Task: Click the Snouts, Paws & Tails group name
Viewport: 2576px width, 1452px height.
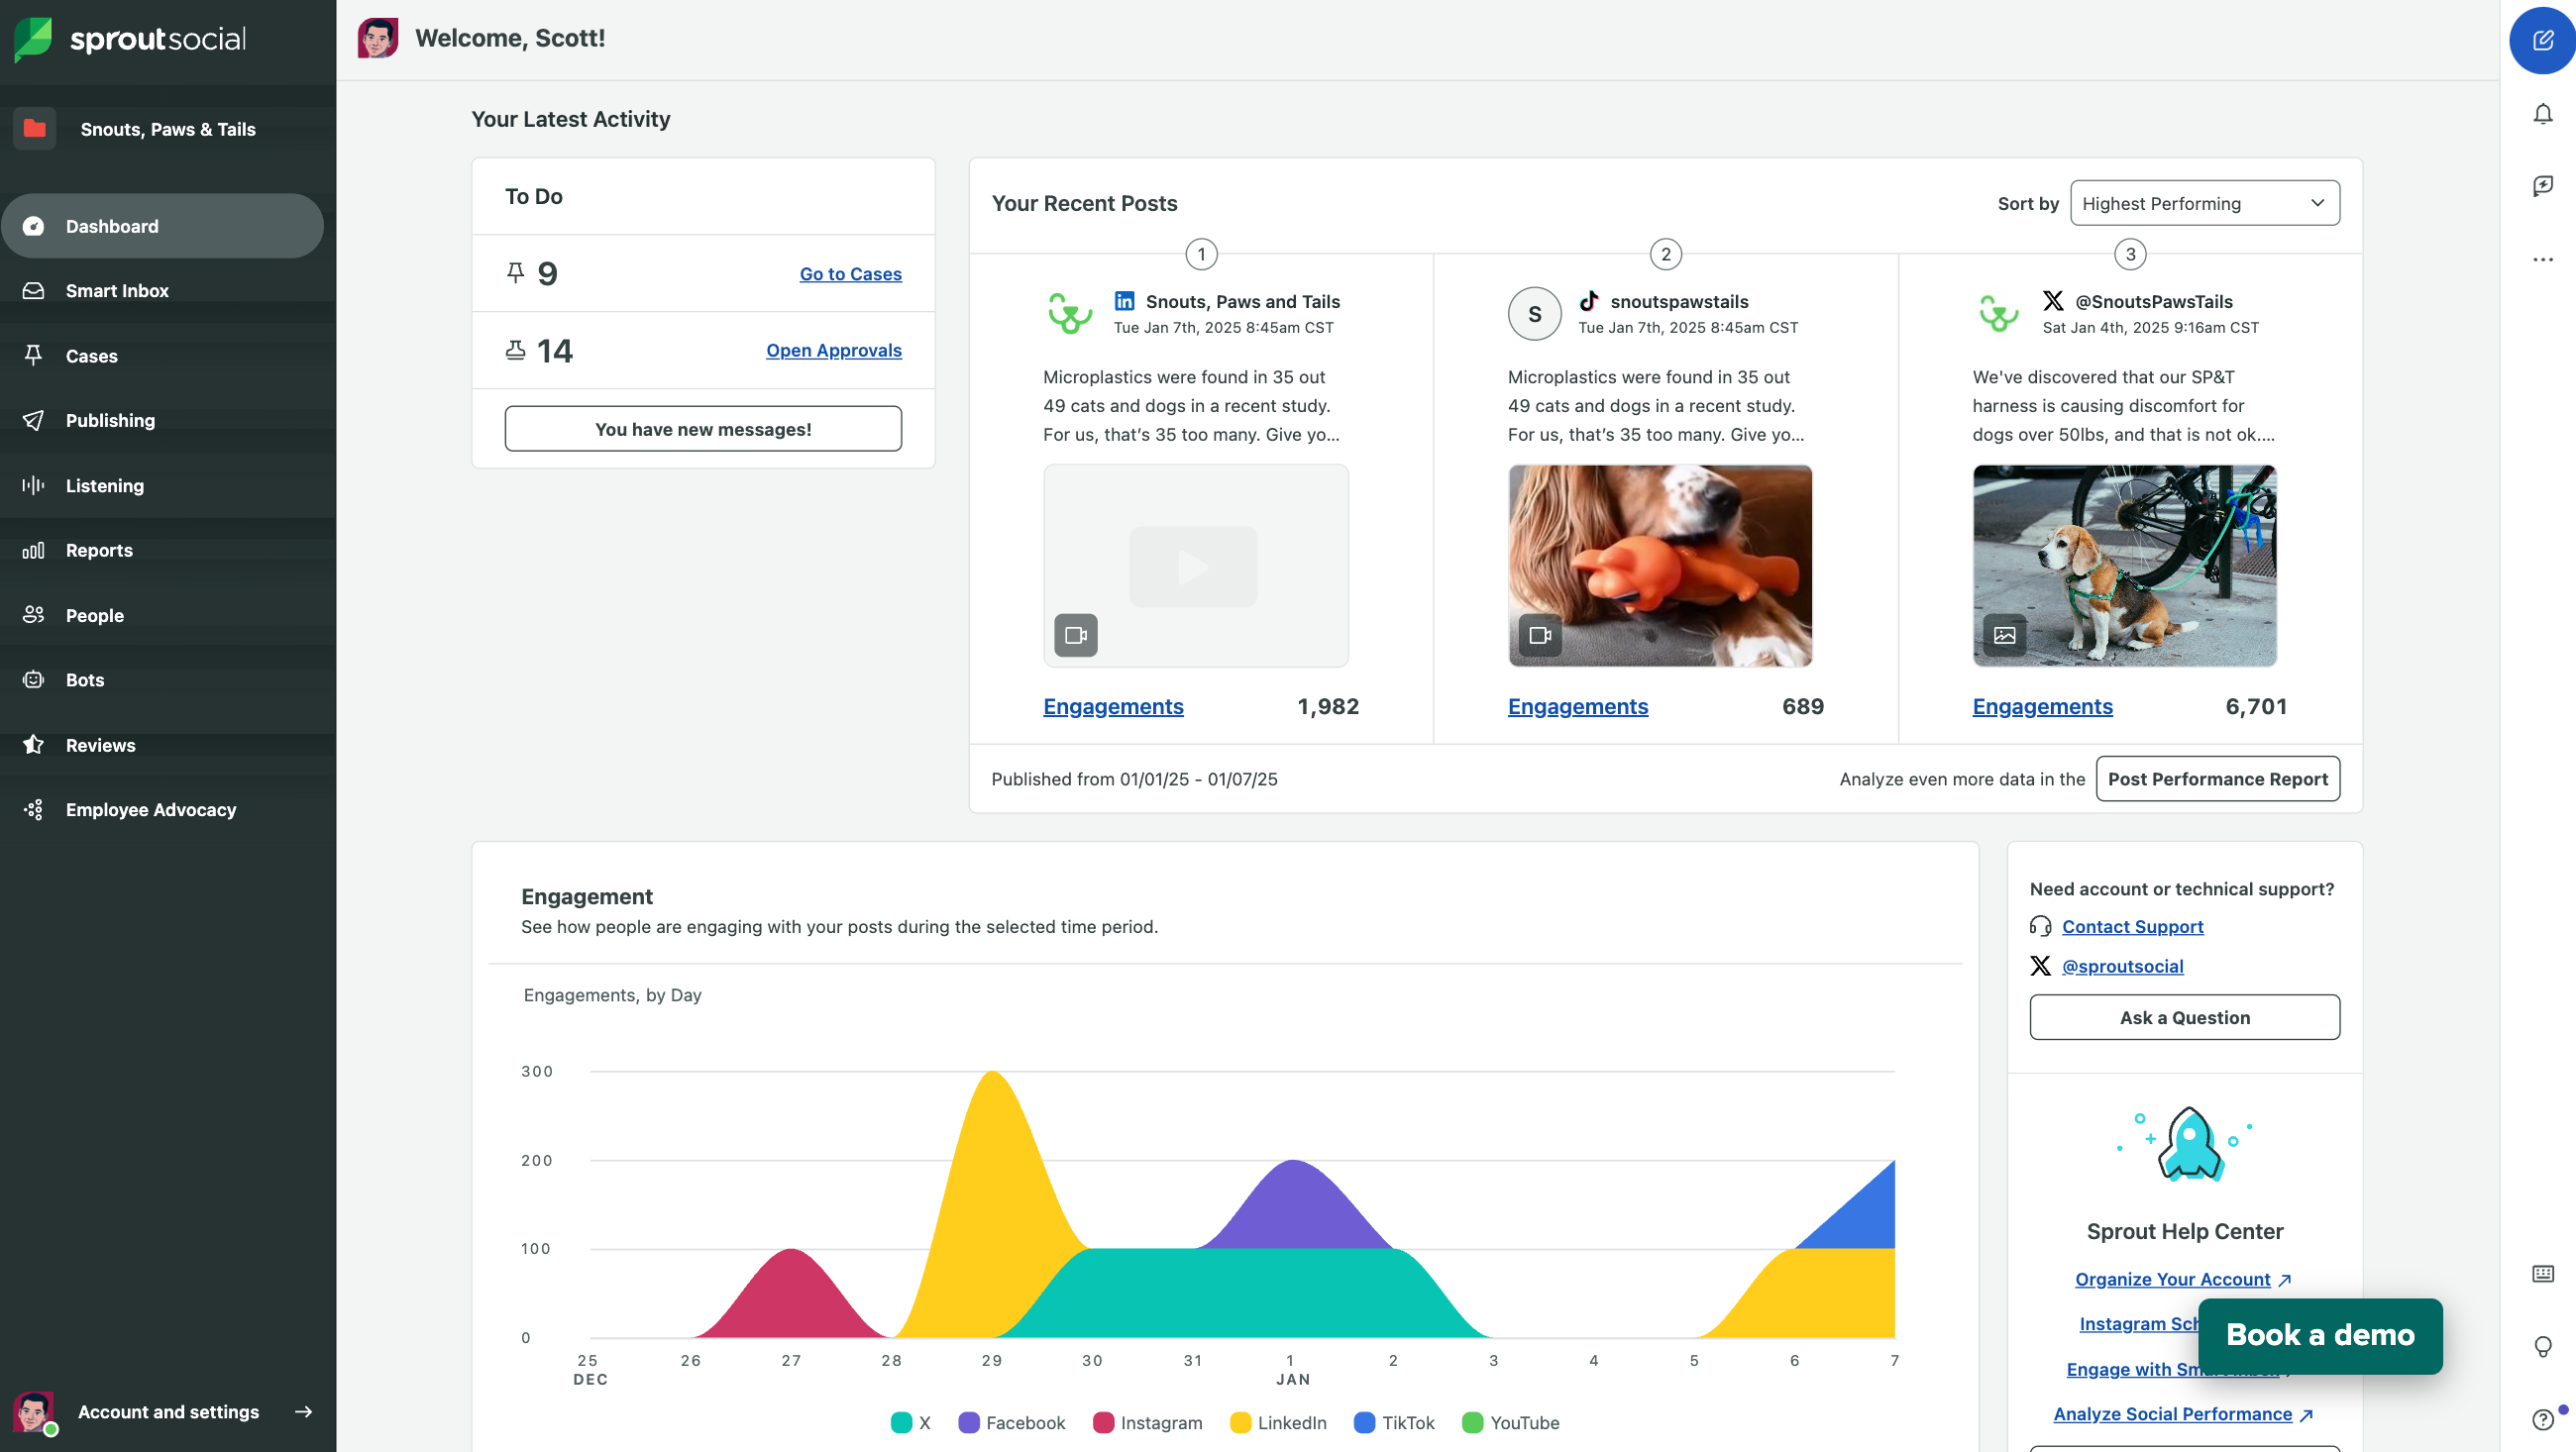Action: (x=168, y=129)
